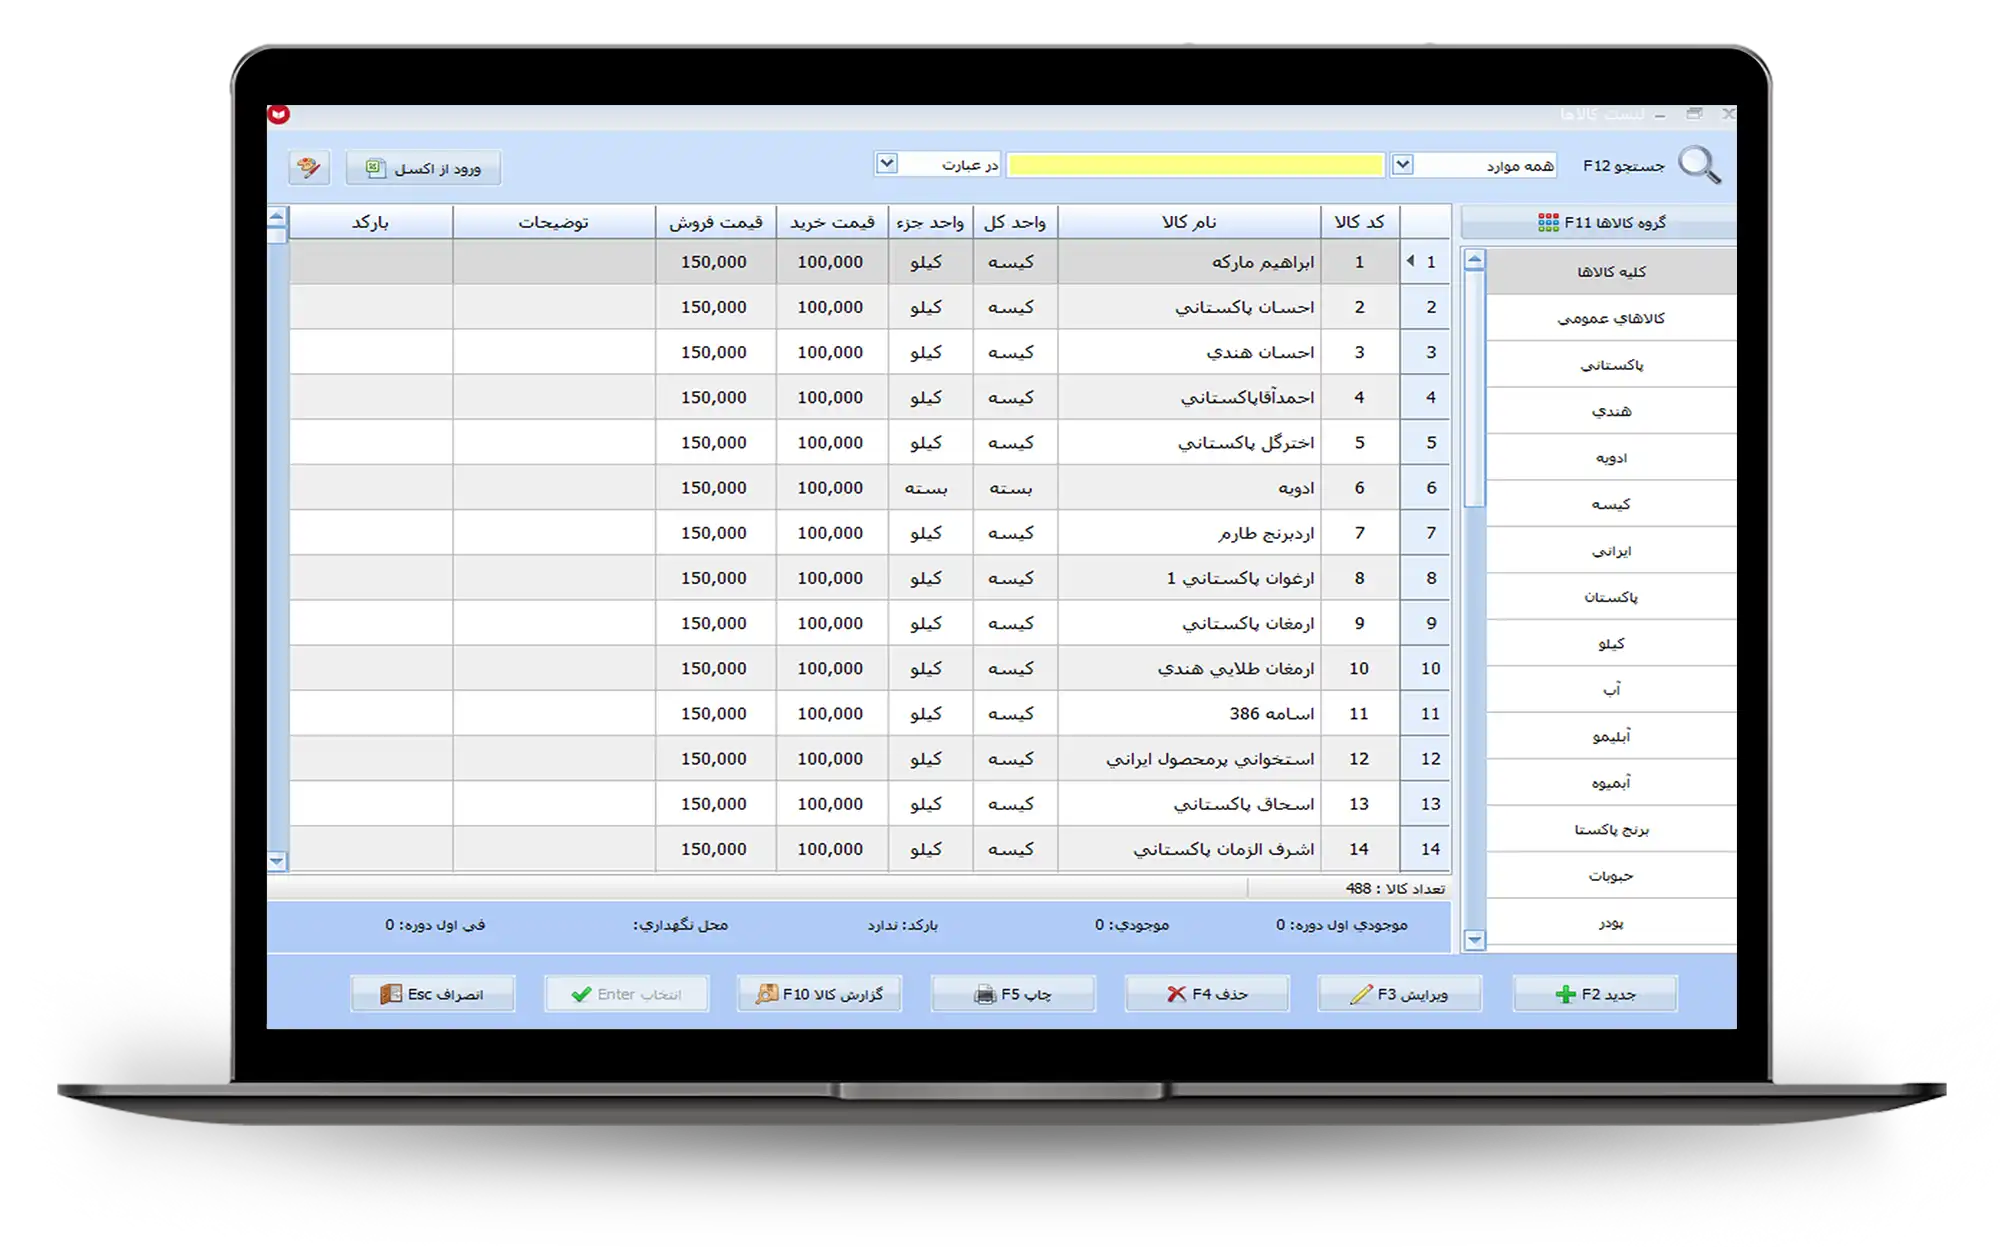Click the red app logo icon

[279, 114]
